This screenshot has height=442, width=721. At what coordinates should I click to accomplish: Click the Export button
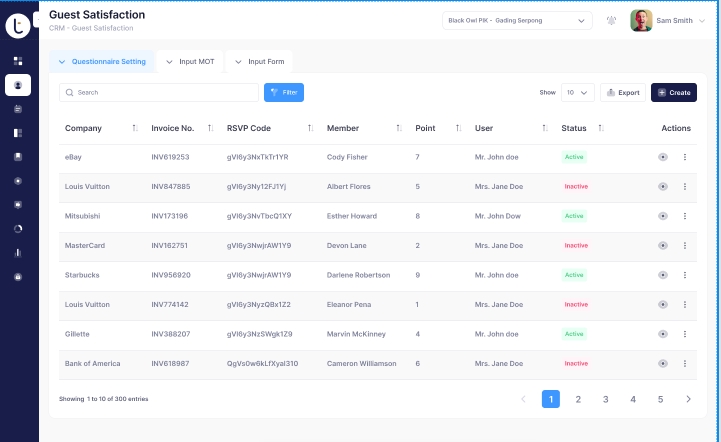(623, 92)
